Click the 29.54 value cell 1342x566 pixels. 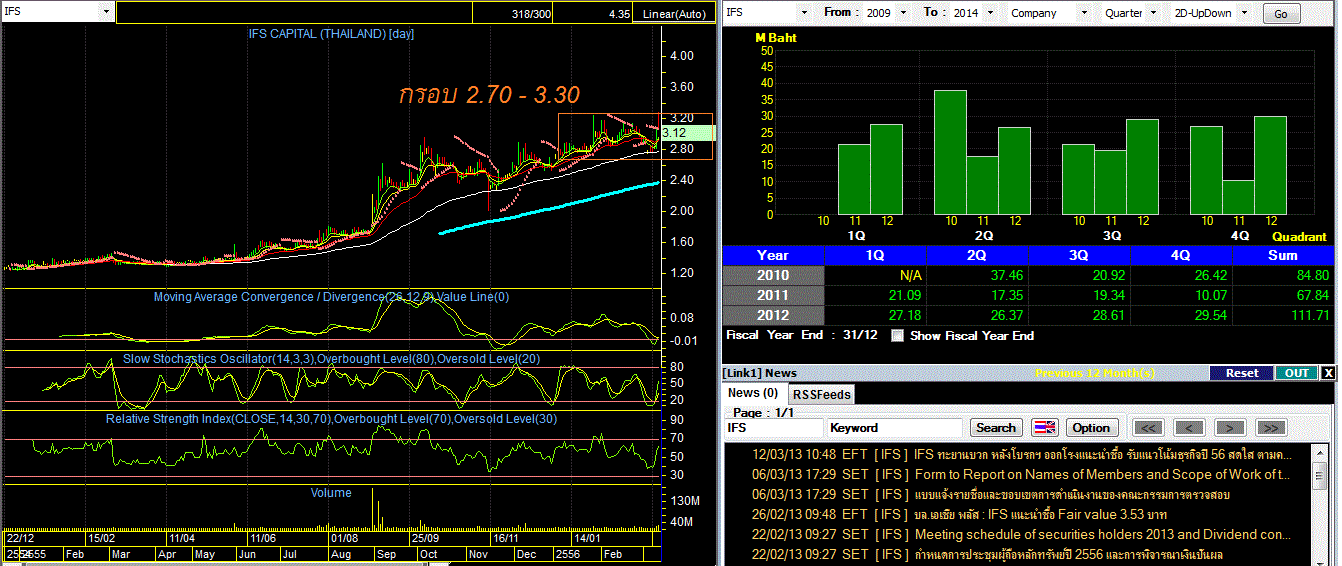[x=1181, y=315]
